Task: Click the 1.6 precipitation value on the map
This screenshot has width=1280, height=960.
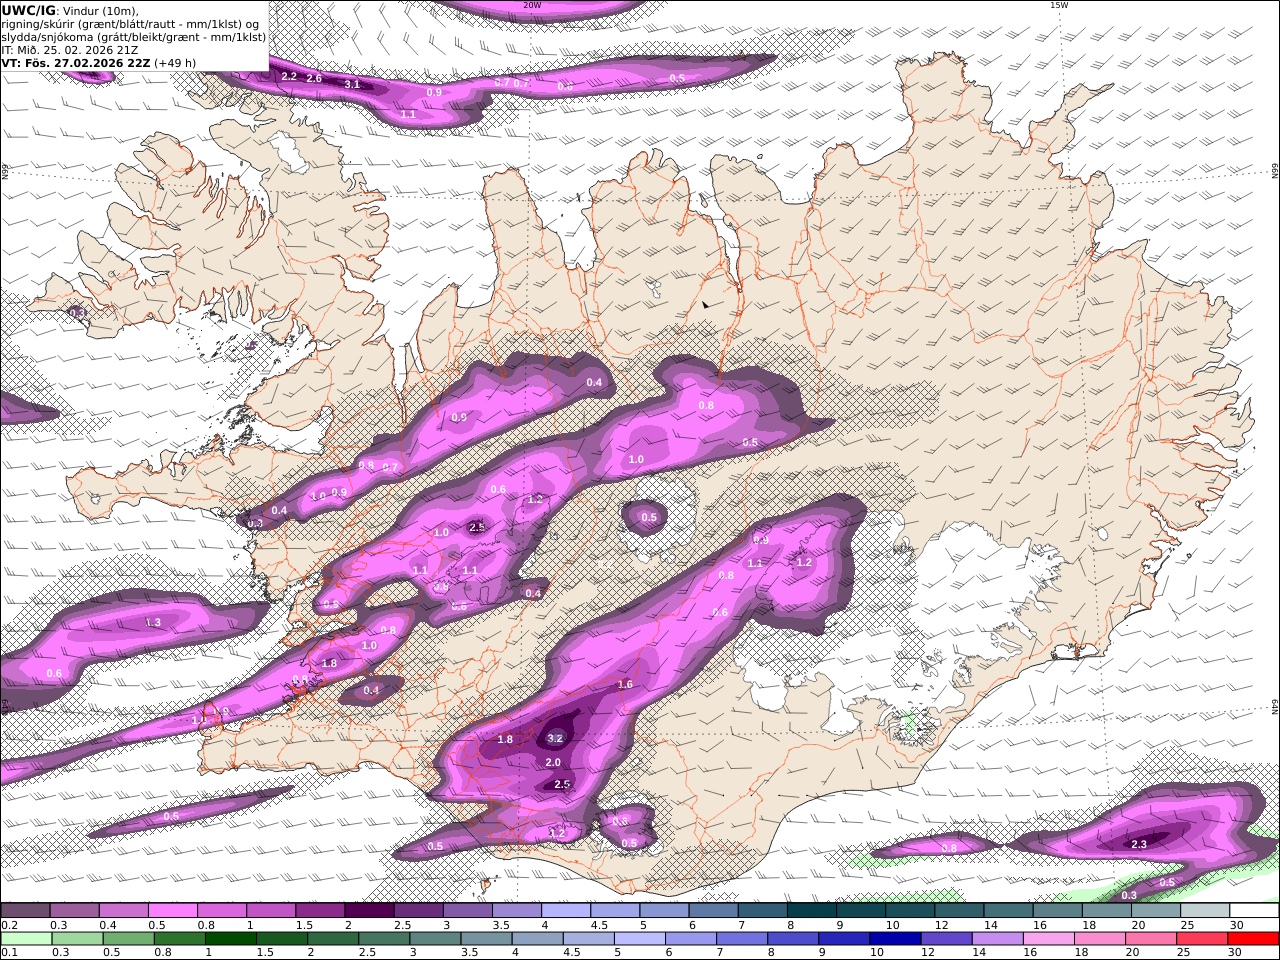Action: pyautogui.click(x=625, y=684)
